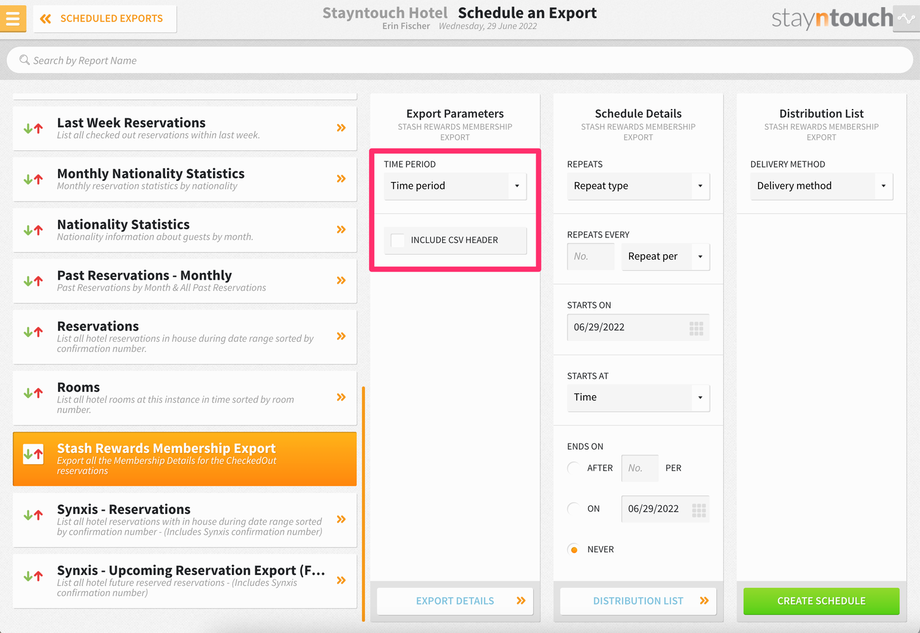Open the Ends On calendar icon

(x=699, y=510)
